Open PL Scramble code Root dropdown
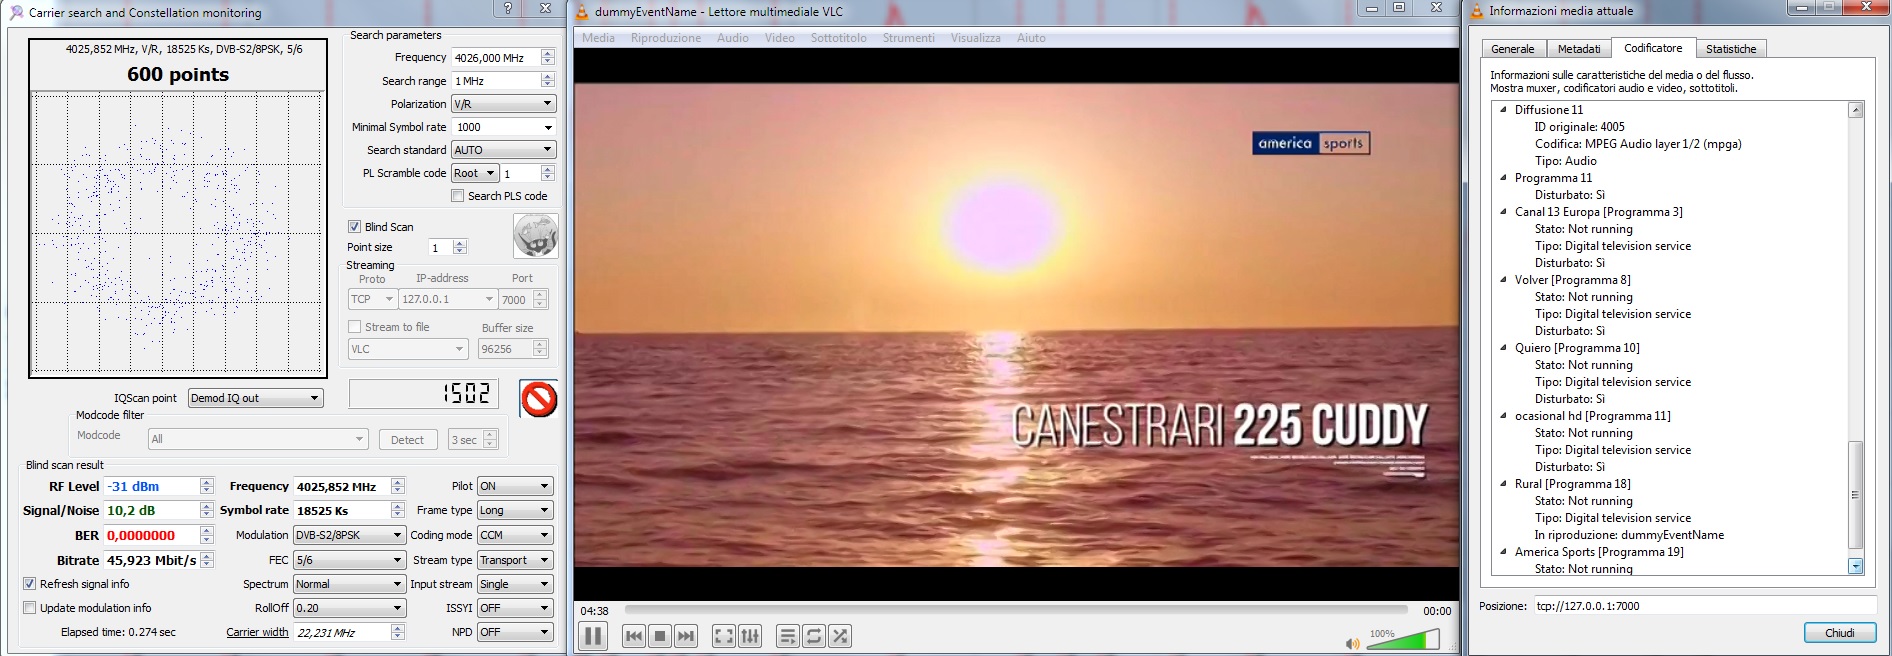This screenshot has height=656, width=1892. click(x=475, y=173)
